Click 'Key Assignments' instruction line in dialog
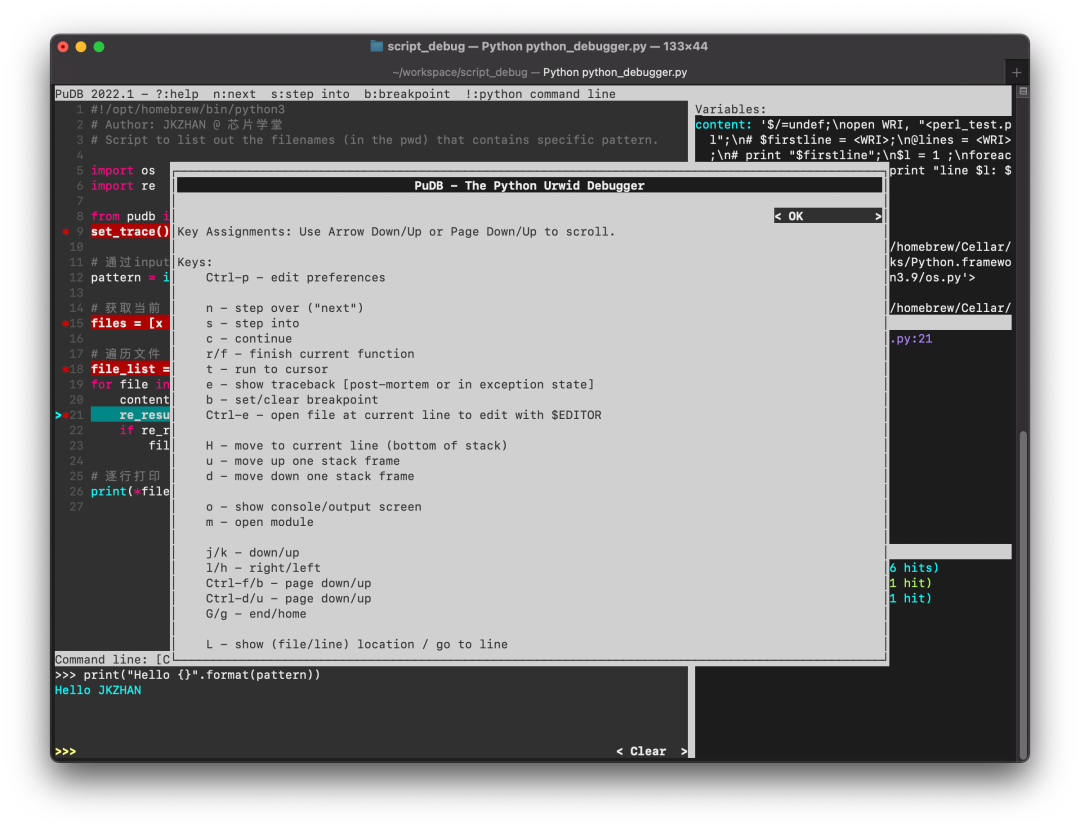 click(x=396, y=232)
